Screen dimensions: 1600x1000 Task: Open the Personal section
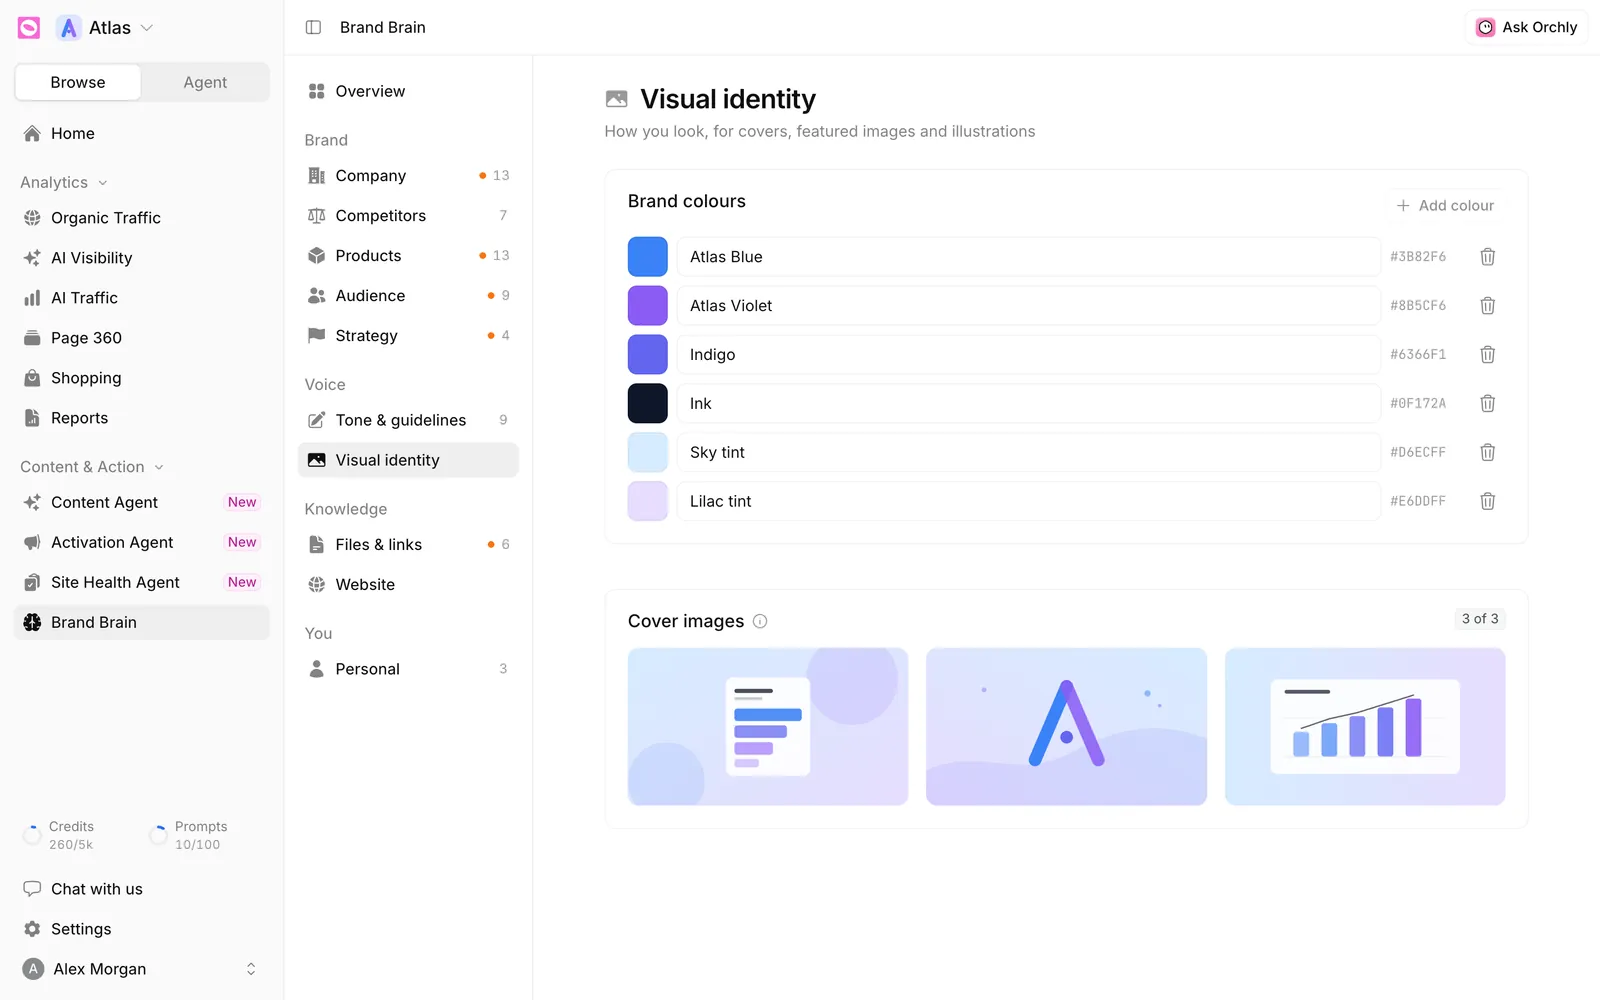[x=408, y=669]
